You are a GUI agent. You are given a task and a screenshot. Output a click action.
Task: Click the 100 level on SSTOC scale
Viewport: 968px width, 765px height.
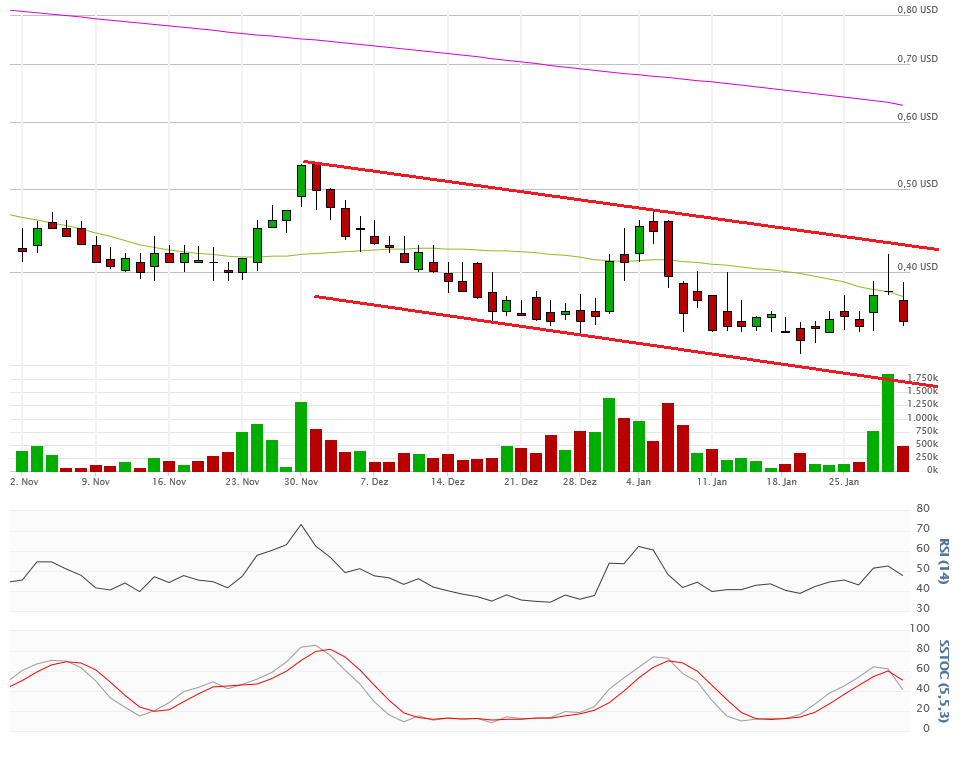(920, 629)
